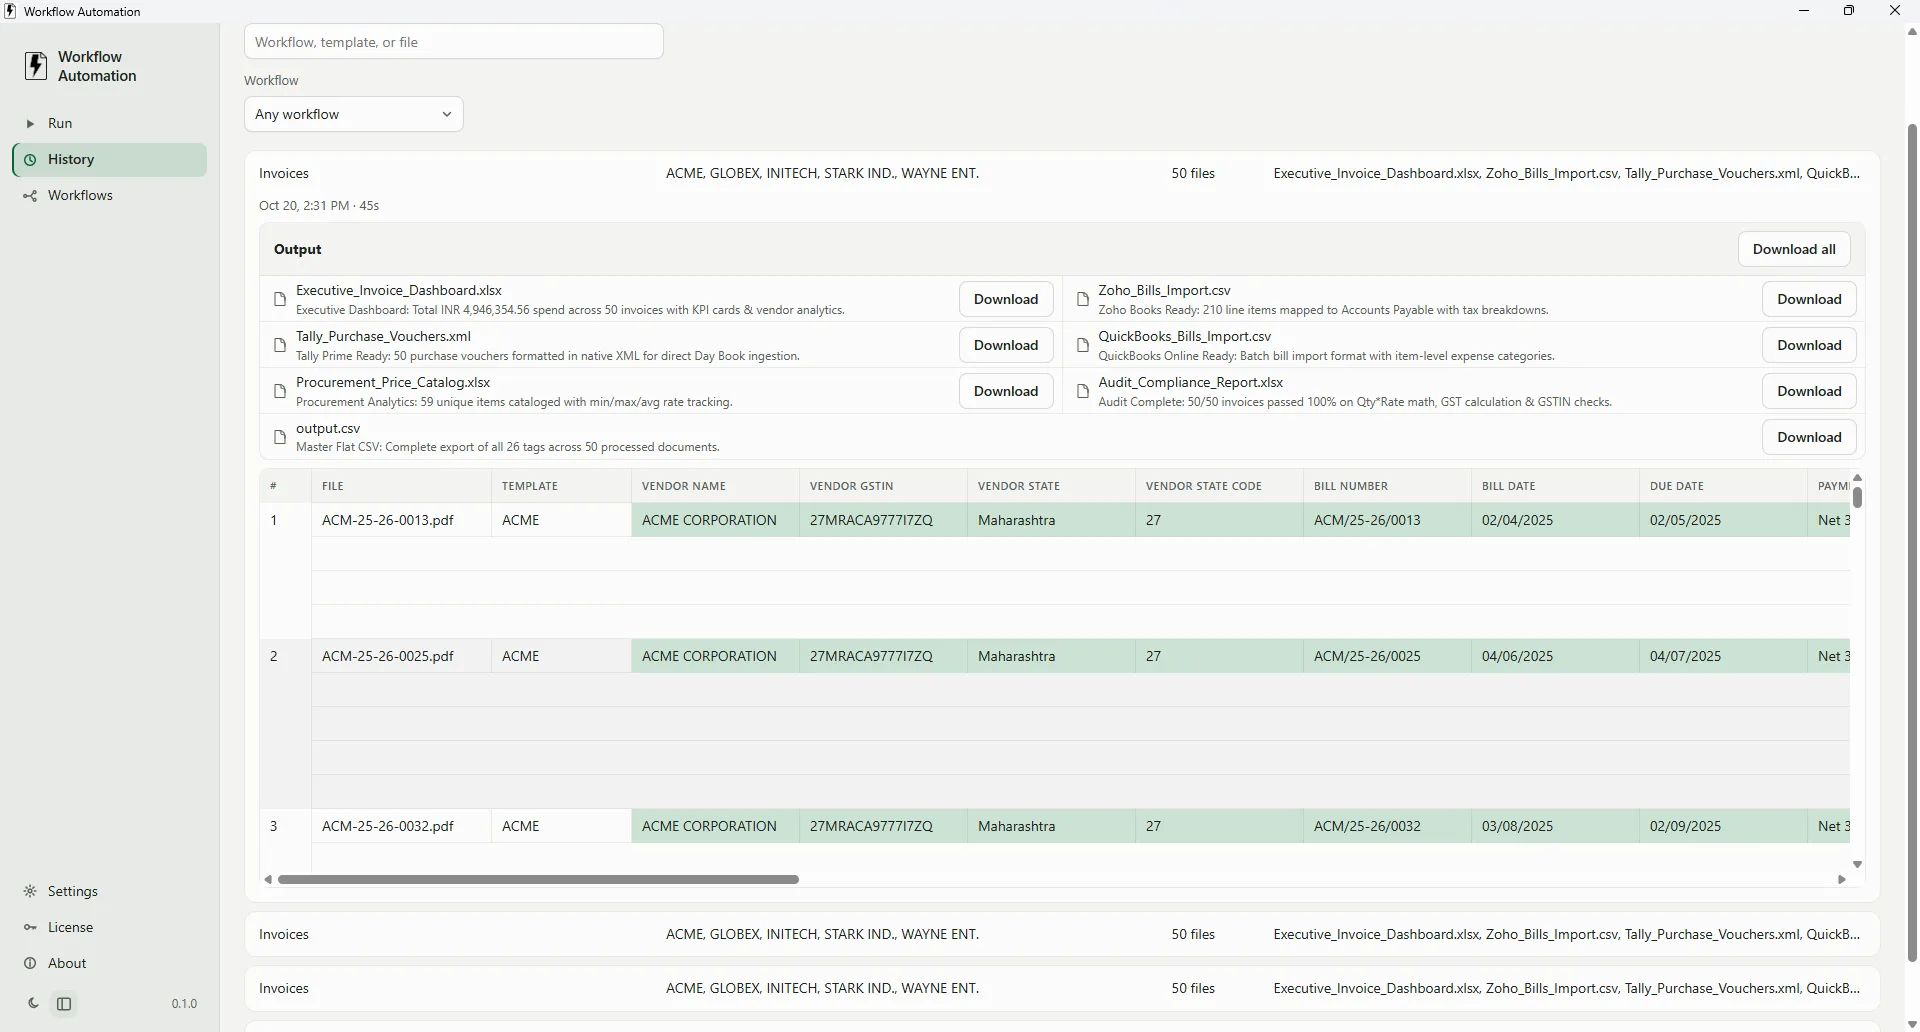The width and height of the screenshot is (1920, 1032).
Task: Click the Run play icon in sidebar
Action: [x=30, y=123]
